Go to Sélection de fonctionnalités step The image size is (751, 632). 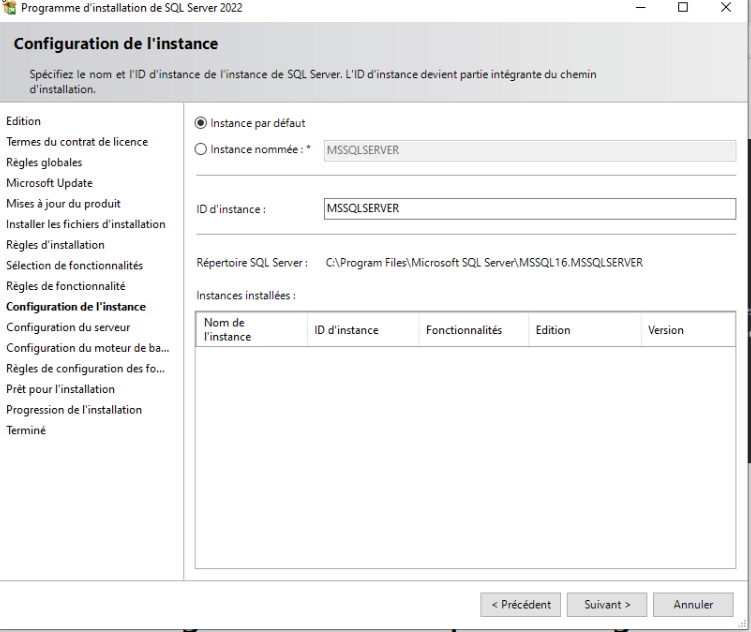tap(75, 265)
